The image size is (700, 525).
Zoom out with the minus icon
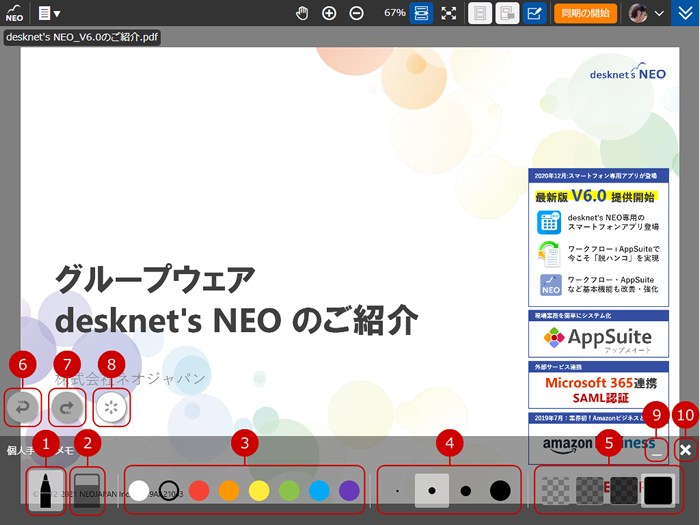tap(356, 13)
